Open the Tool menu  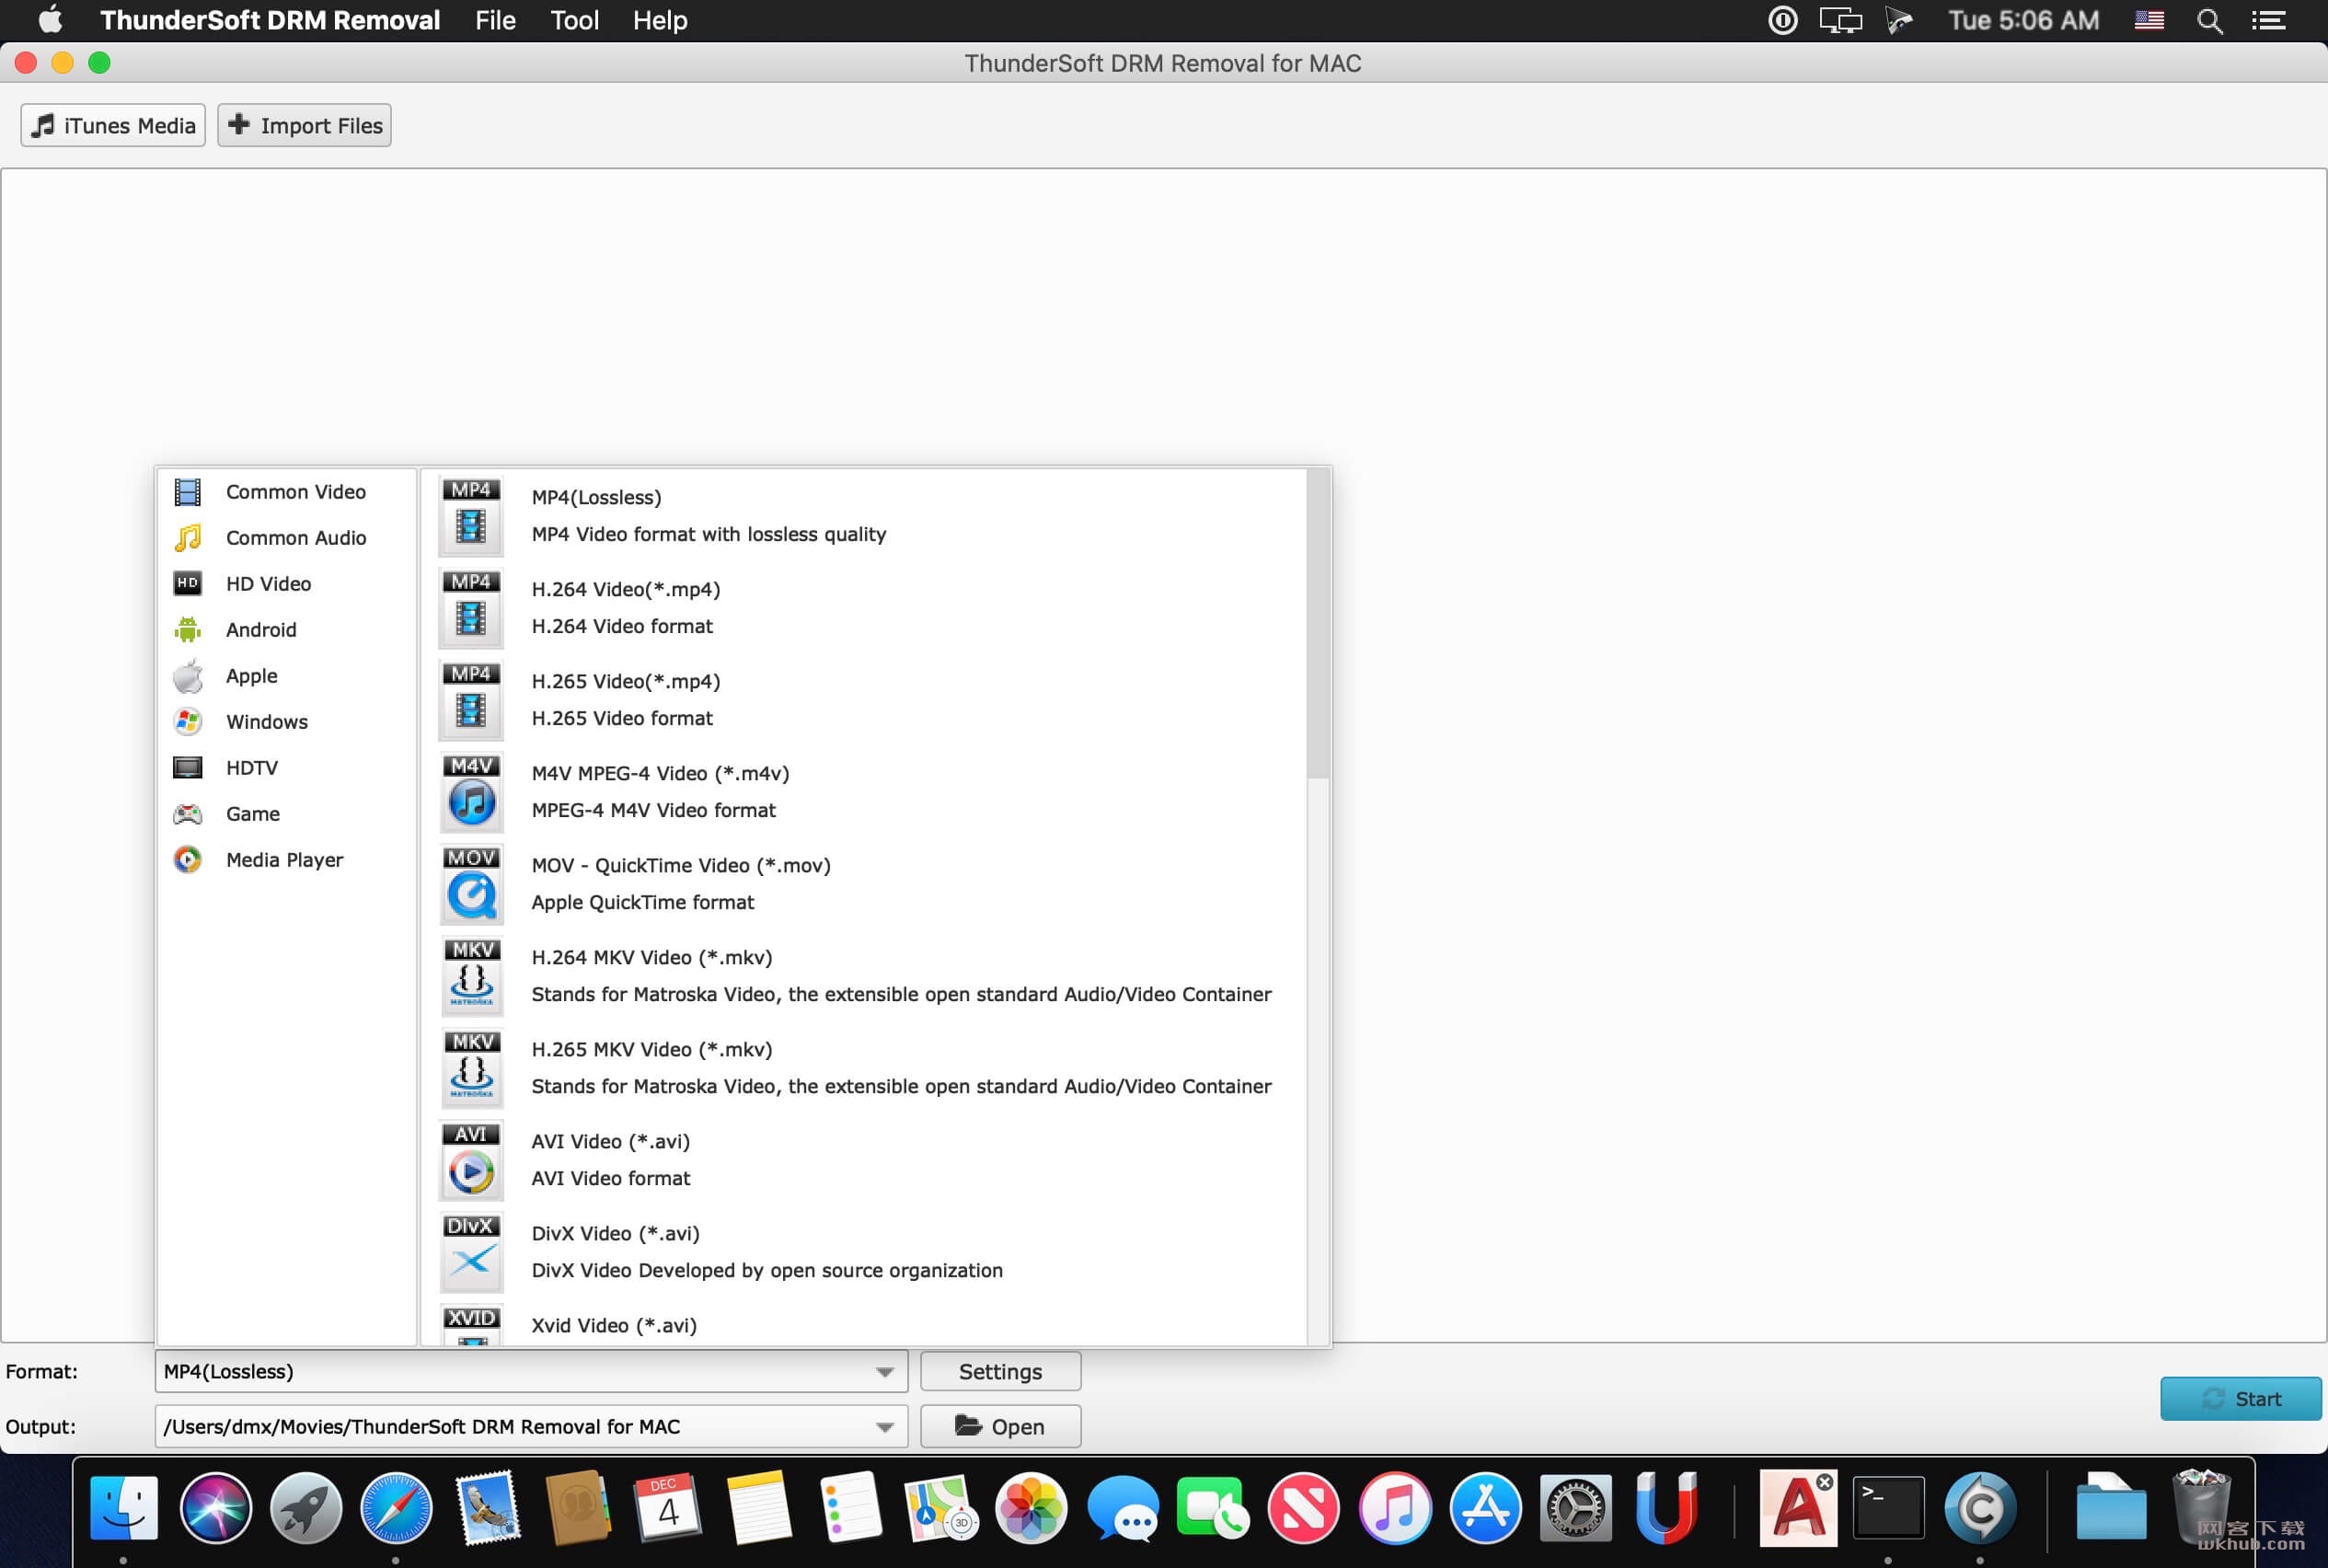(x=574, y=21)
